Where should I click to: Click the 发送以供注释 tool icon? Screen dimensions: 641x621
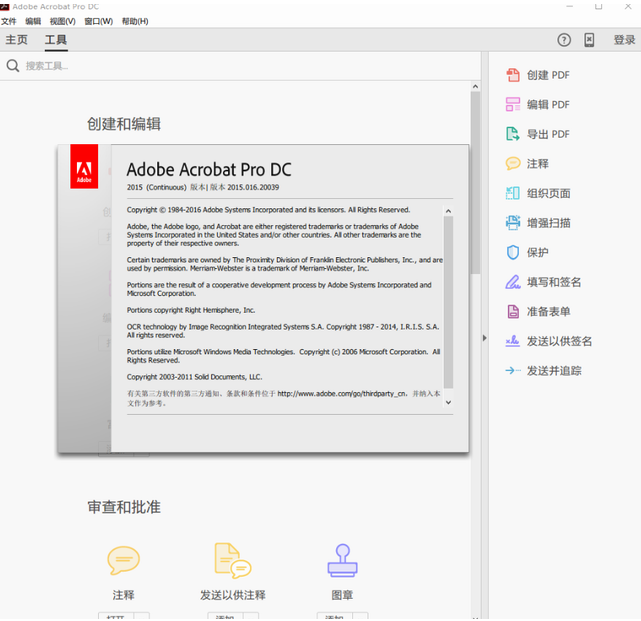point(233,560)
